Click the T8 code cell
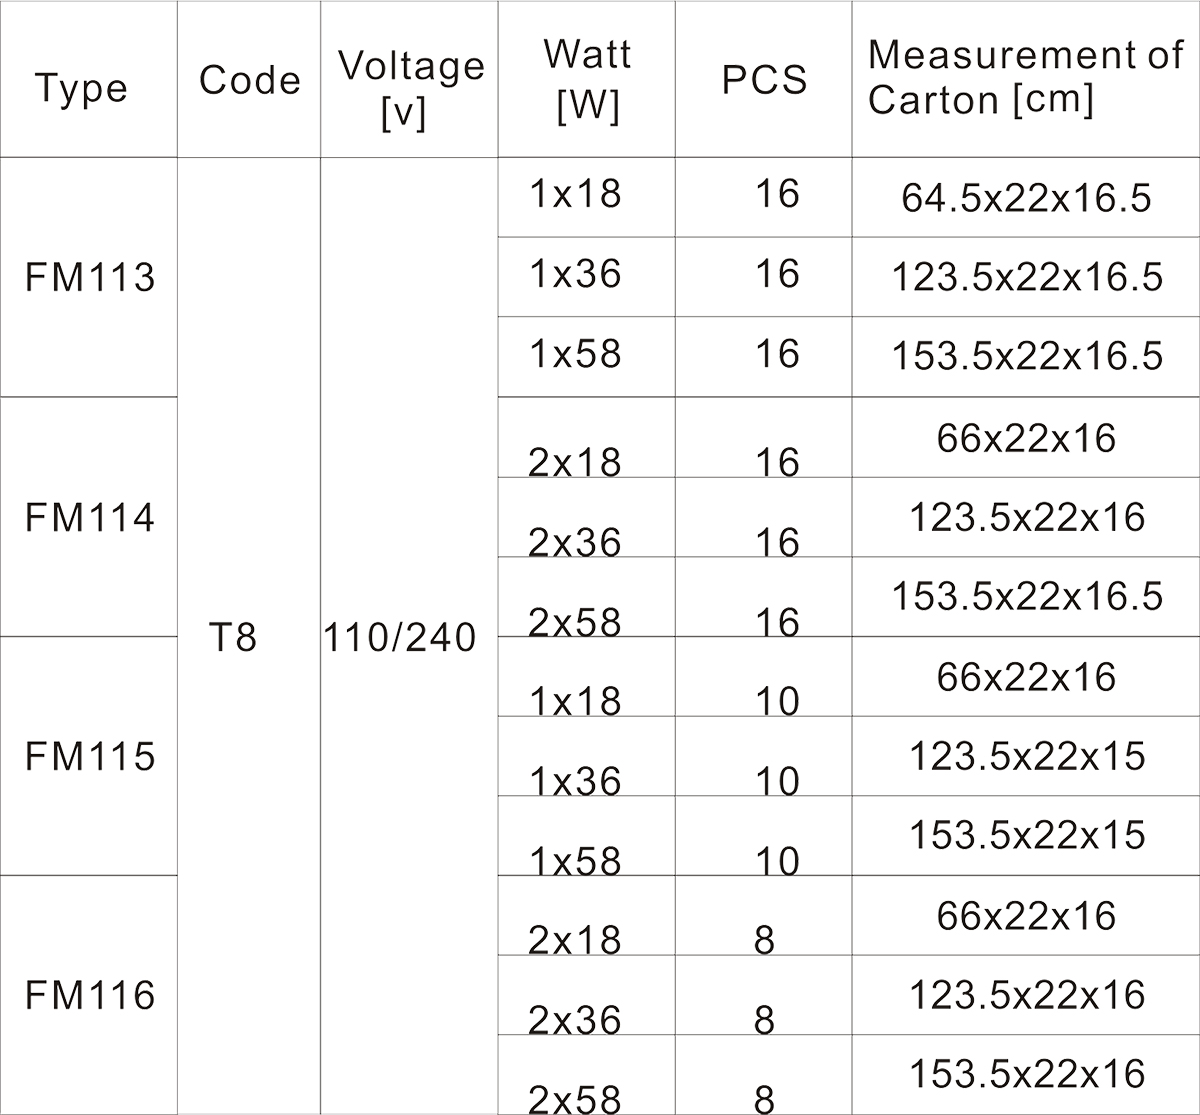Screen dimensions: 1200x1115 click(x=233, y=637)
